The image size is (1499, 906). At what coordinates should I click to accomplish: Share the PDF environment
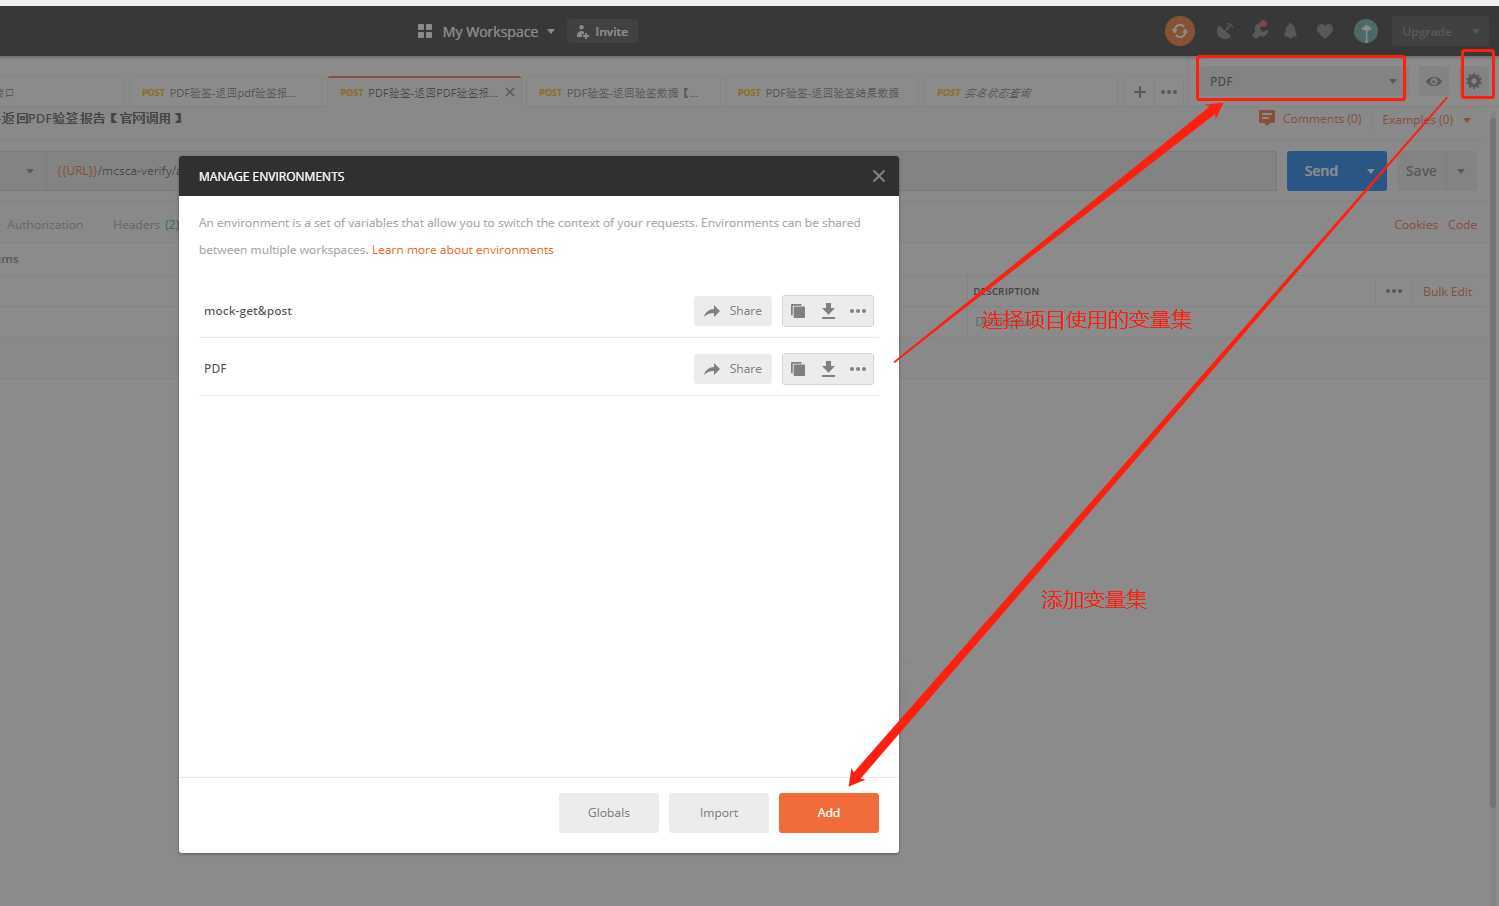733,369
